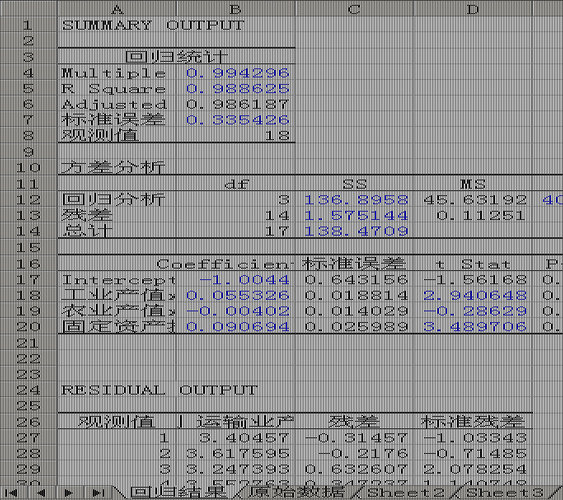Viewport: 563px width, 500px height.
Task: Select row 12 header
Action: click(28, 199)
